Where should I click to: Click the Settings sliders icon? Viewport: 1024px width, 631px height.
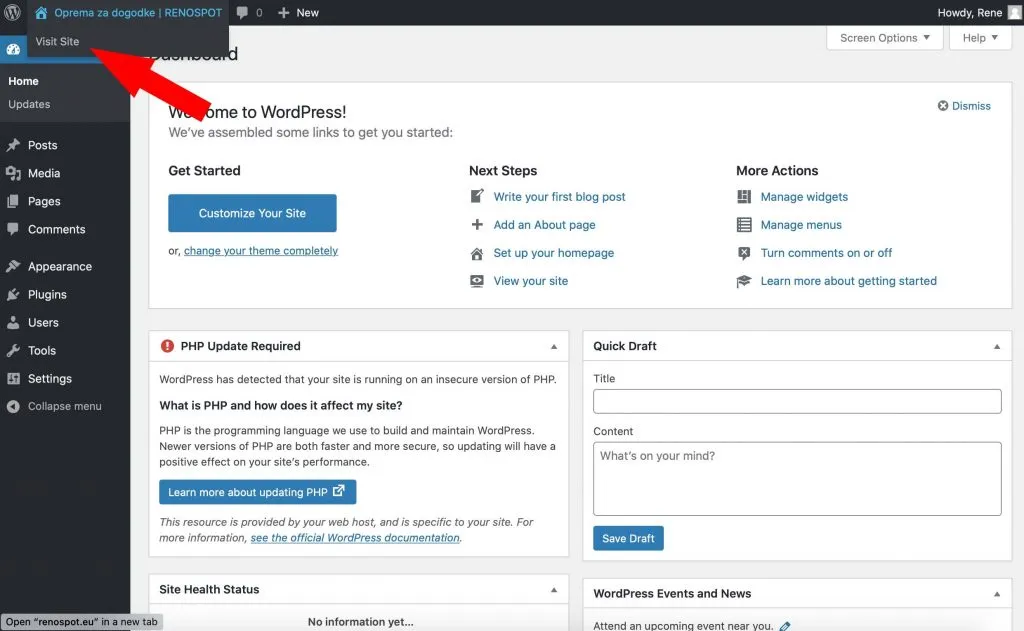[x=13, y=378]
